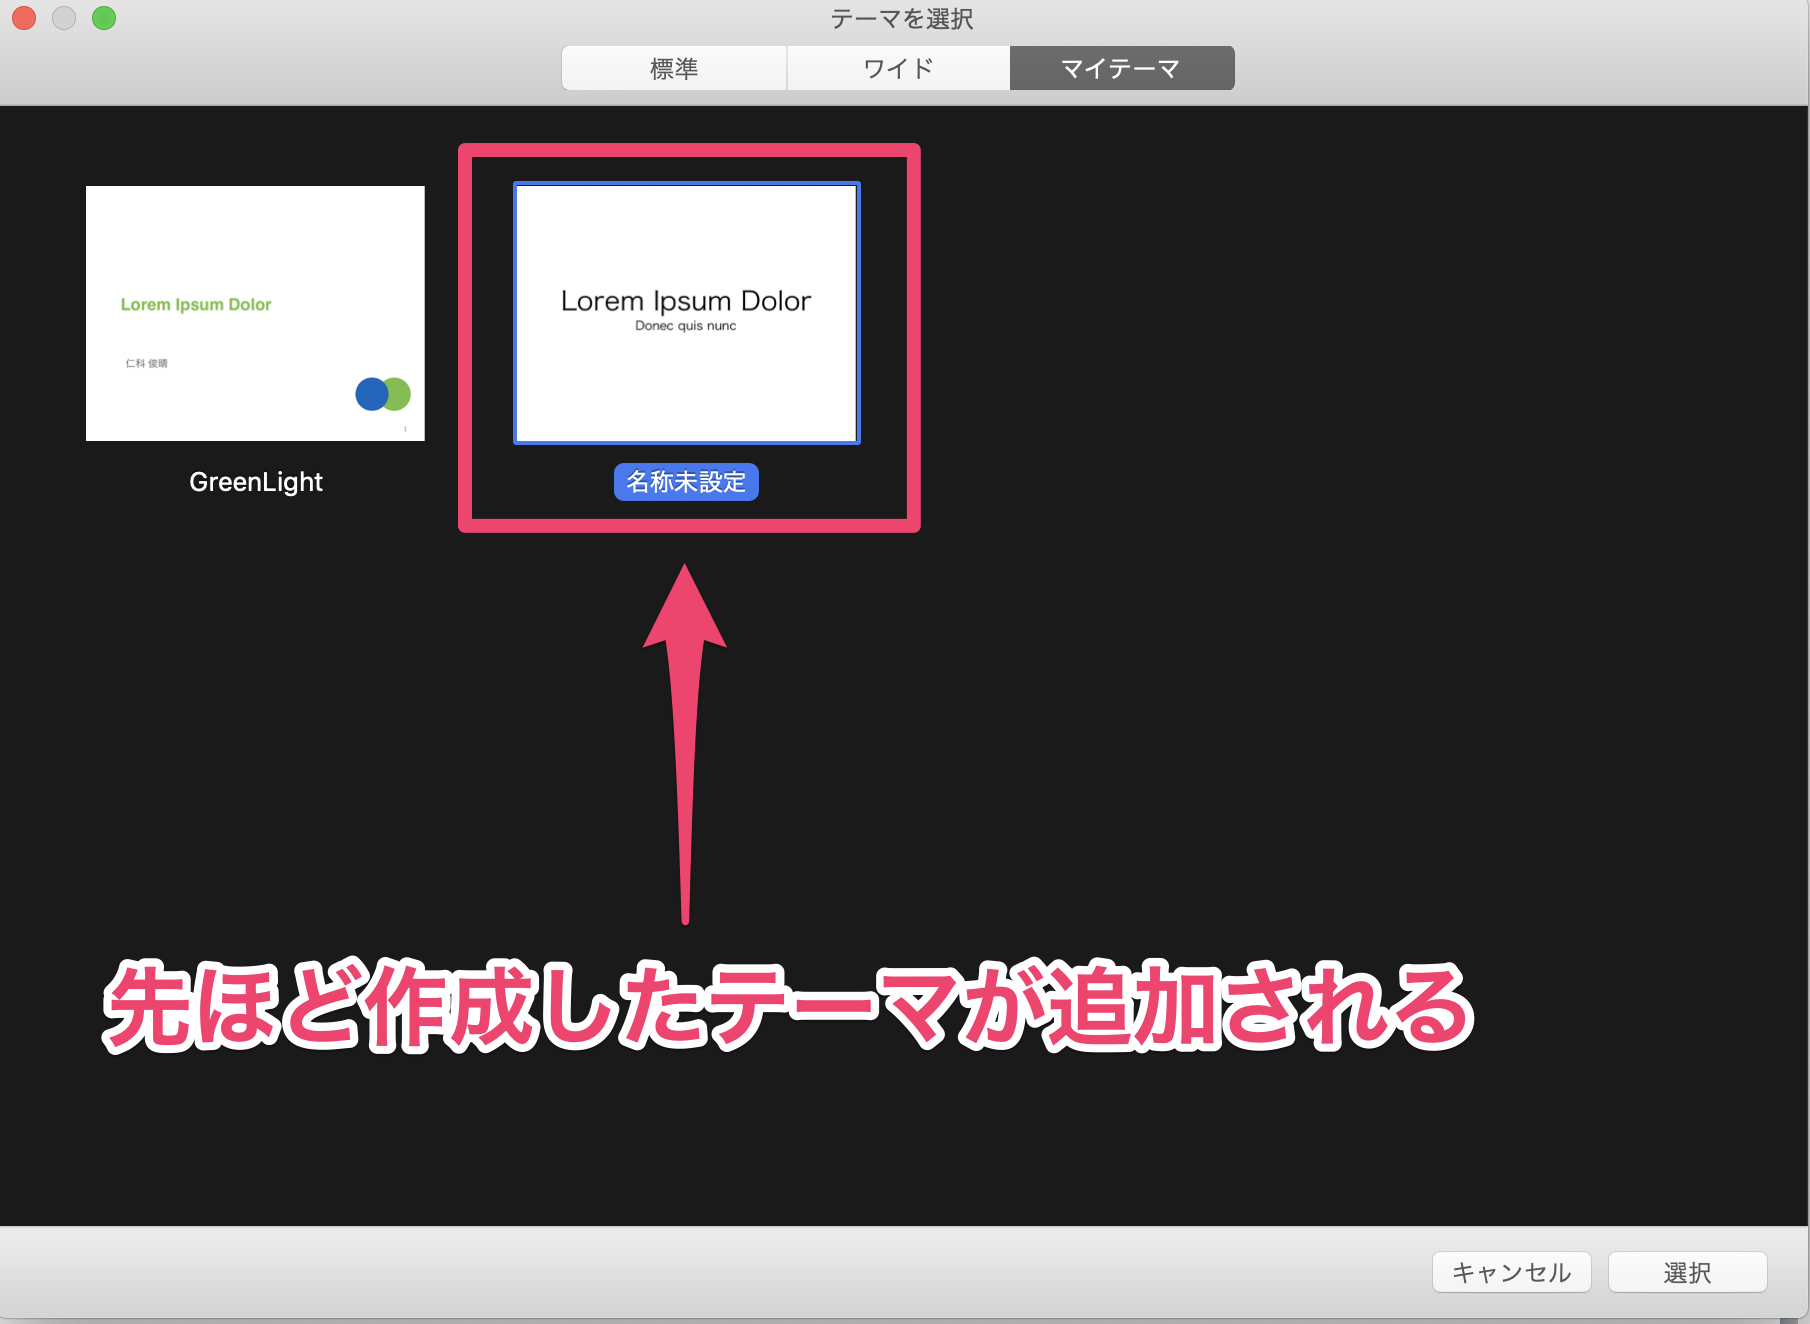Viewport: 1810px width, 1324px height.
Task: Click the blue 名称未設定 name badge
Action: tap(686, 482)
